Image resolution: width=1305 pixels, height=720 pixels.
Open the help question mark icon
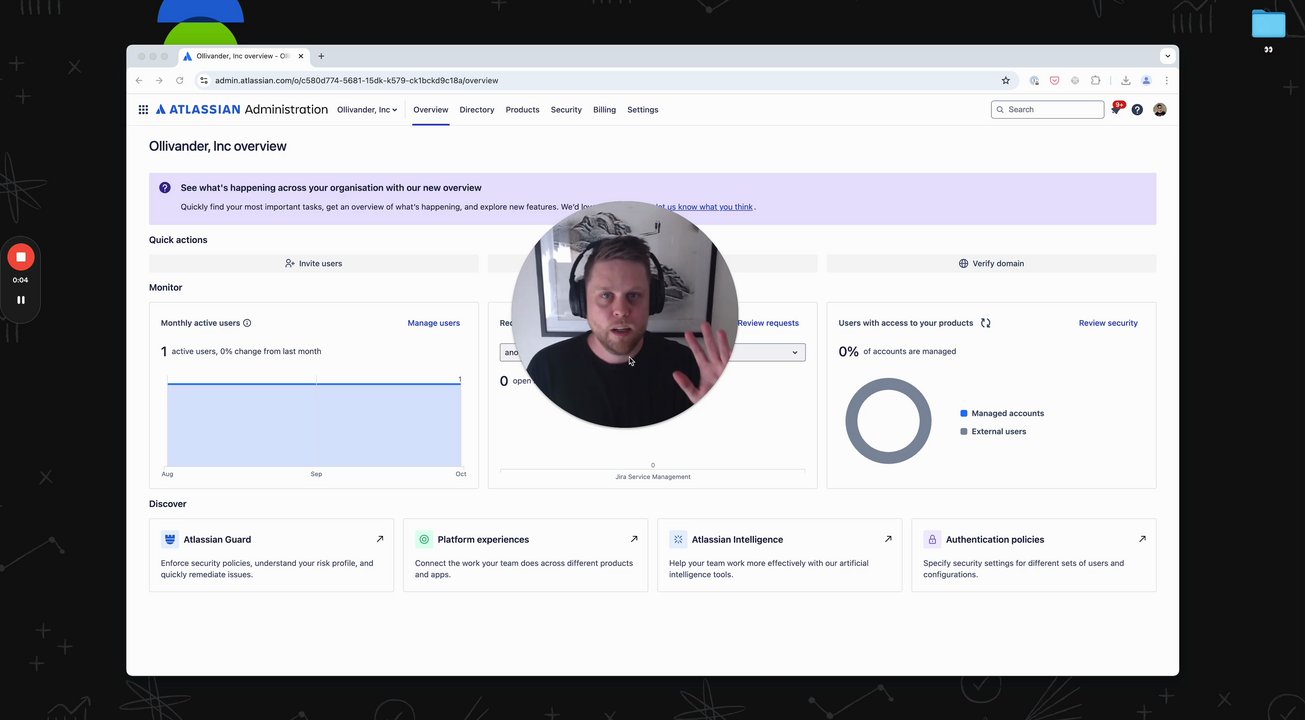(x=1137, y=110)
